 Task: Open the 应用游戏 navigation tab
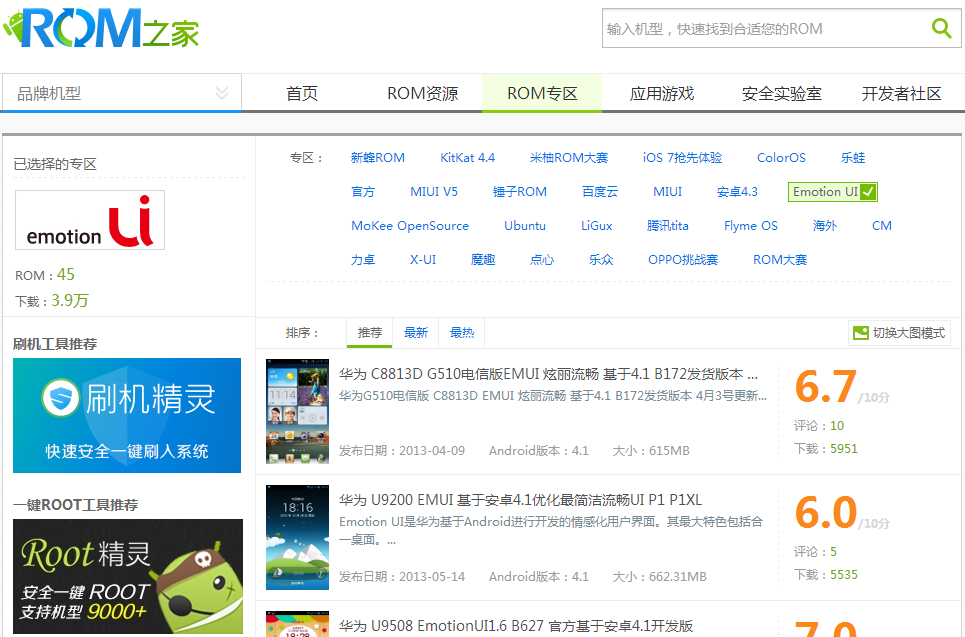coord(662,94)
